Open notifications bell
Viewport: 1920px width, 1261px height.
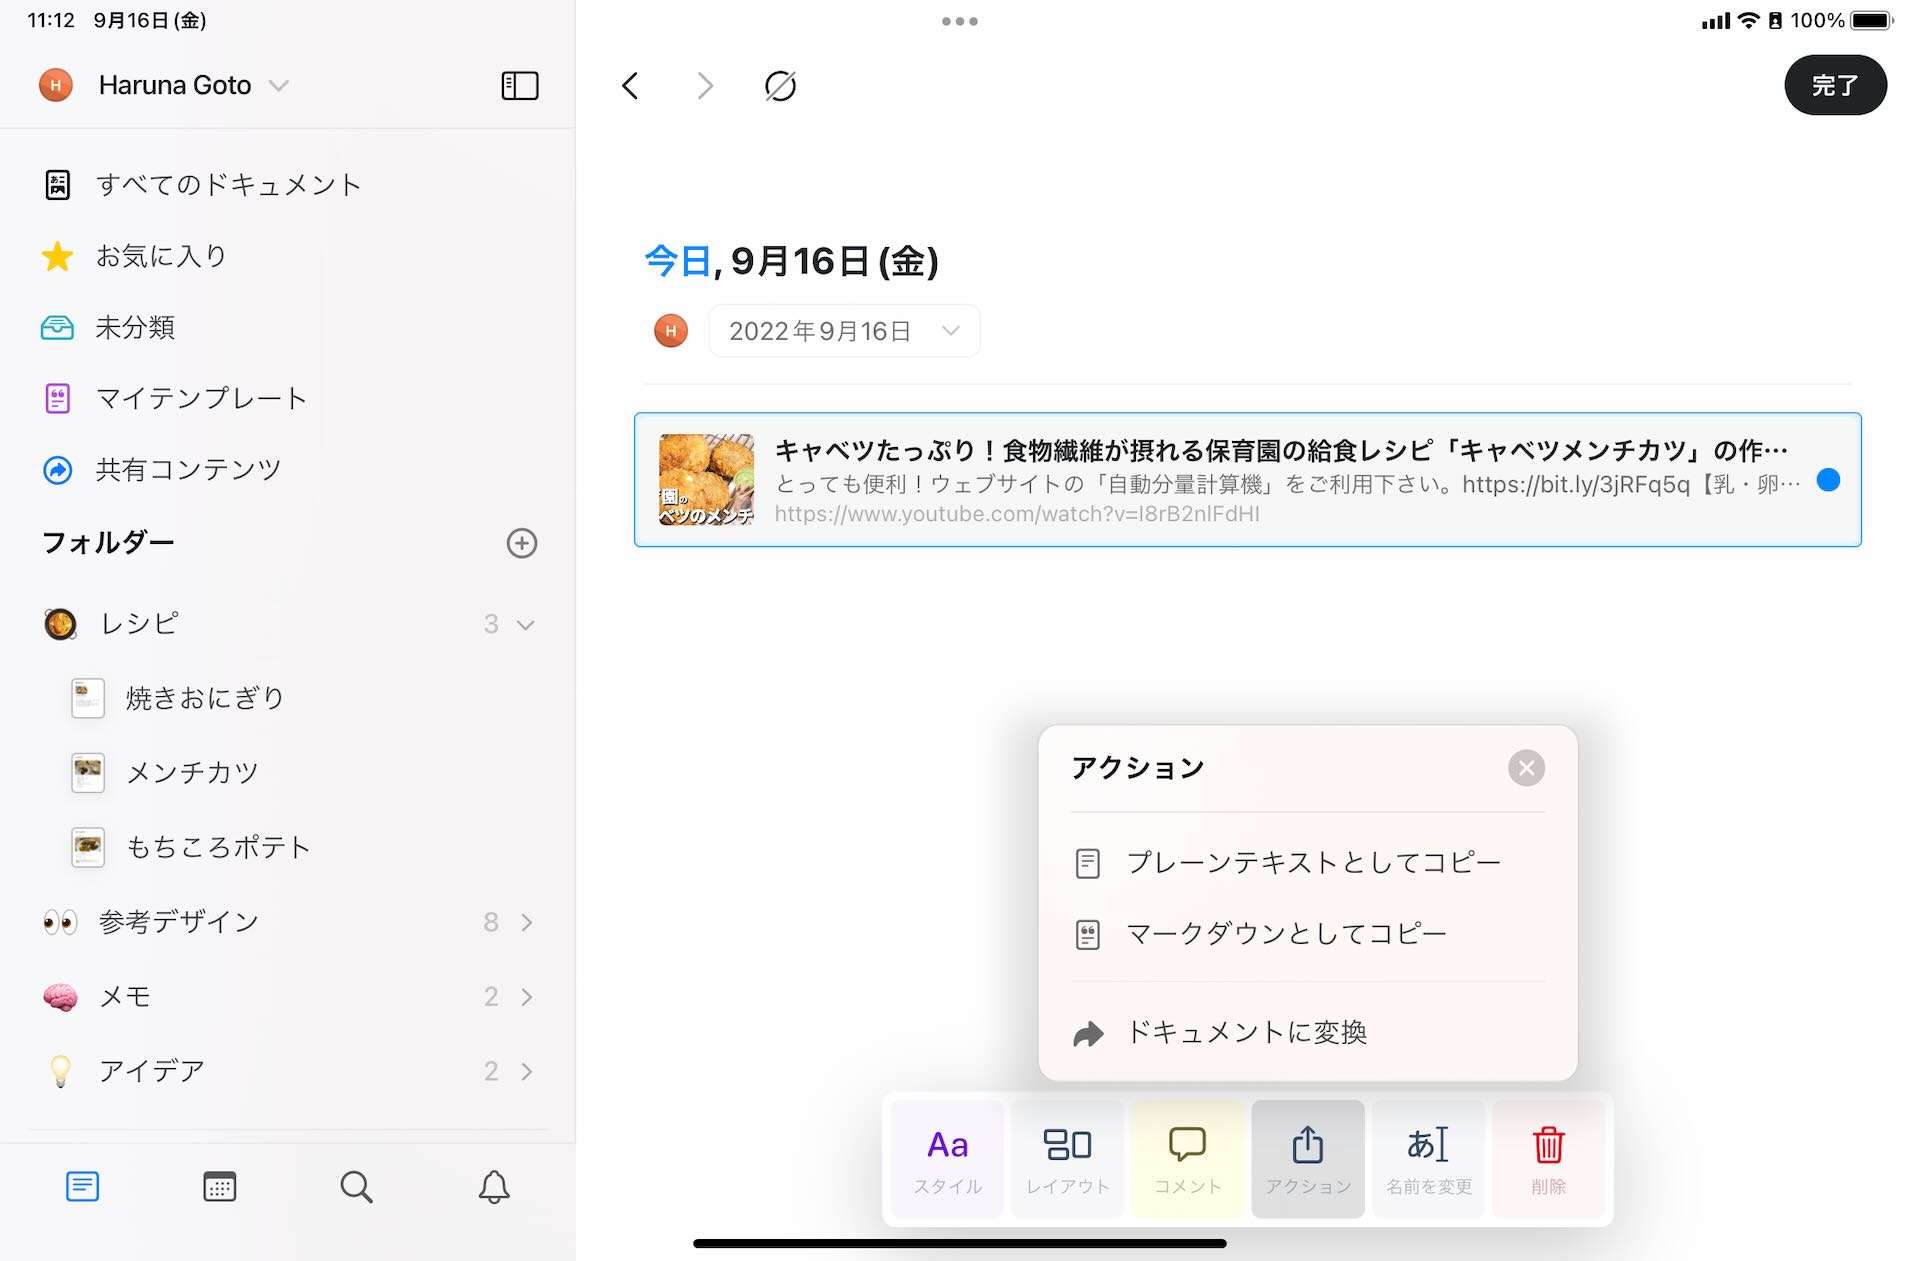pyautogui.click(x=494, y=1187)
